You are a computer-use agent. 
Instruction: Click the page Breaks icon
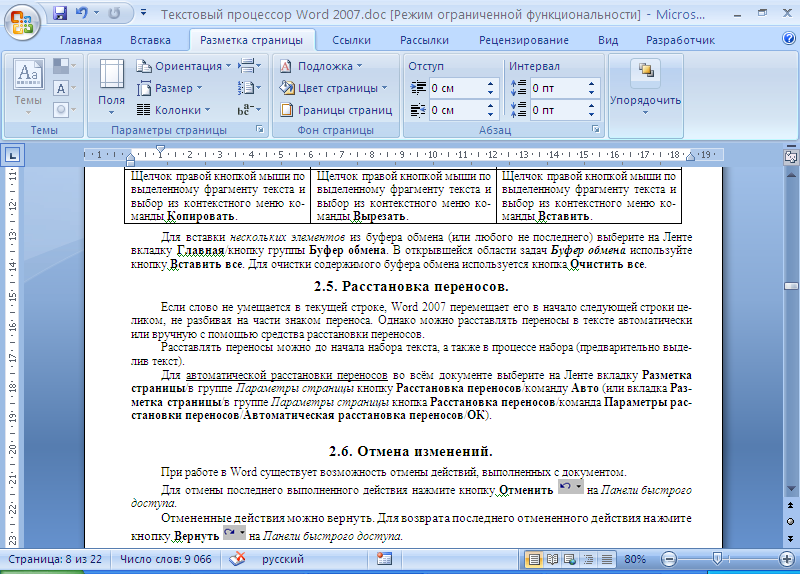tap(249, 66)
